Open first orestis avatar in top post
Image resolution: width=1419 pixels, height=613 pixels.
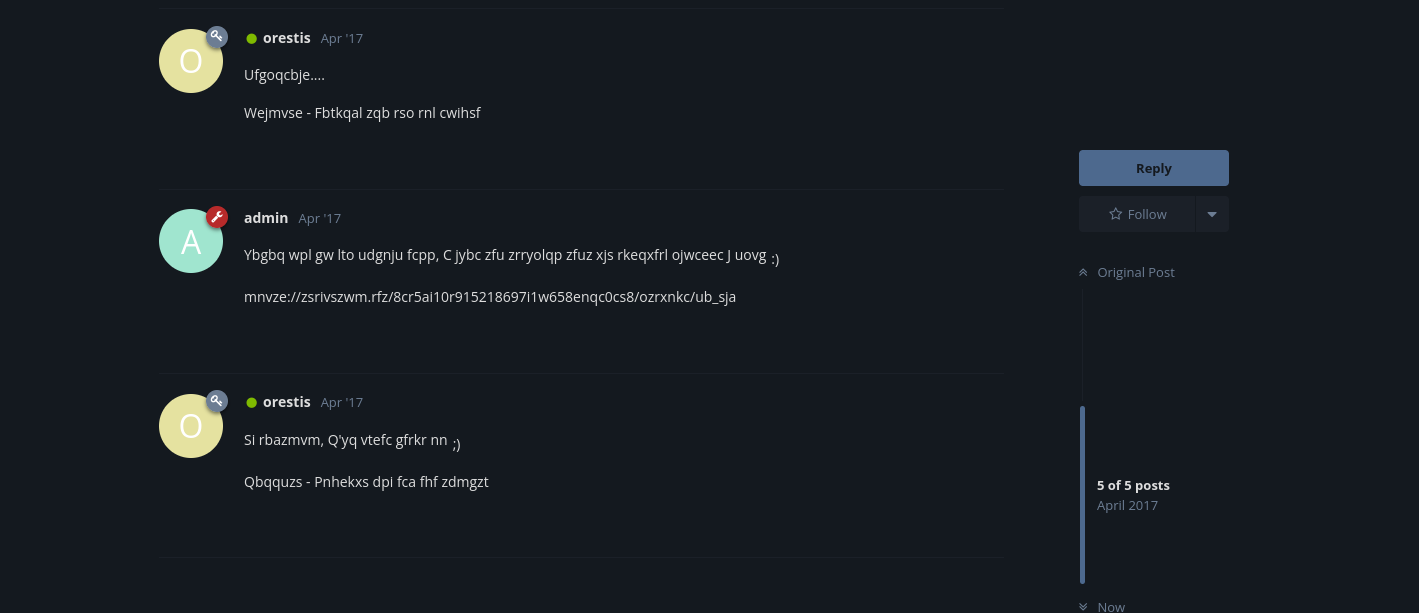click(191, 61)
